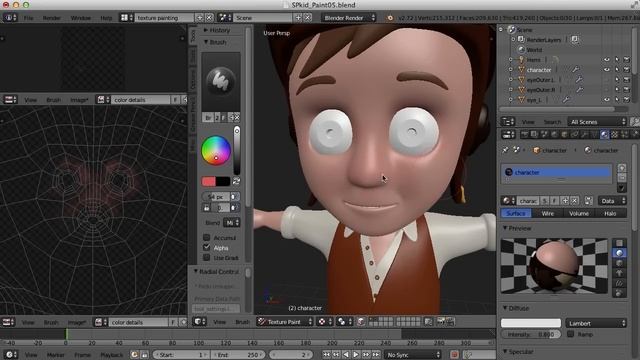The width and height of the screenshot is (640, 360).
Task: Toggle renderability camera for character row
Action: click(627, 70)
